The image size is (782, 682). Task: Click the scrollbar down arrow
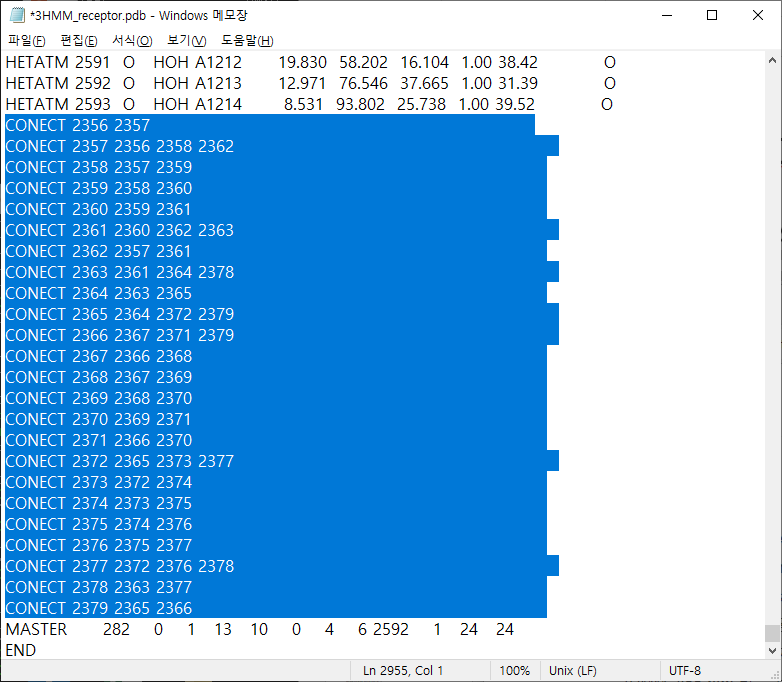[773, 651]
